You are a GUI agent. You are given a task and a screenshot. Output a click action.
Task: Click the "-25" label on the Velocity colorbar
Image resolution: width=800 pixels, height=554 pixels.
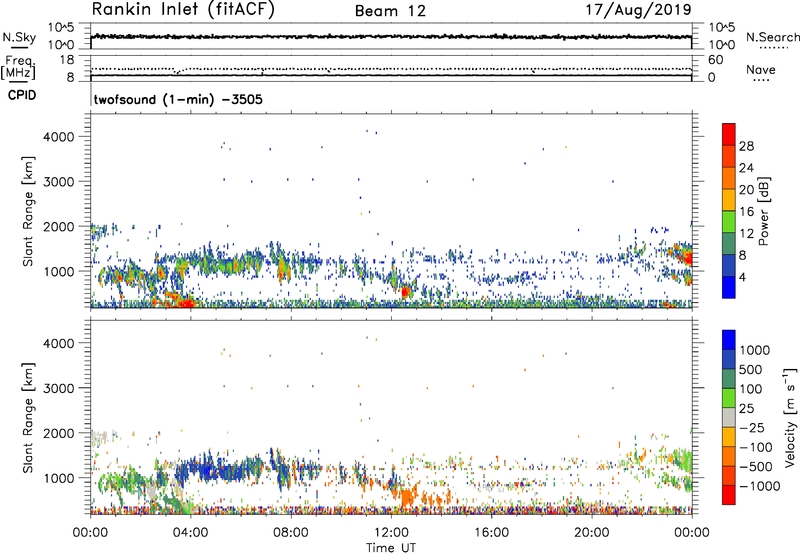point(752,427)
